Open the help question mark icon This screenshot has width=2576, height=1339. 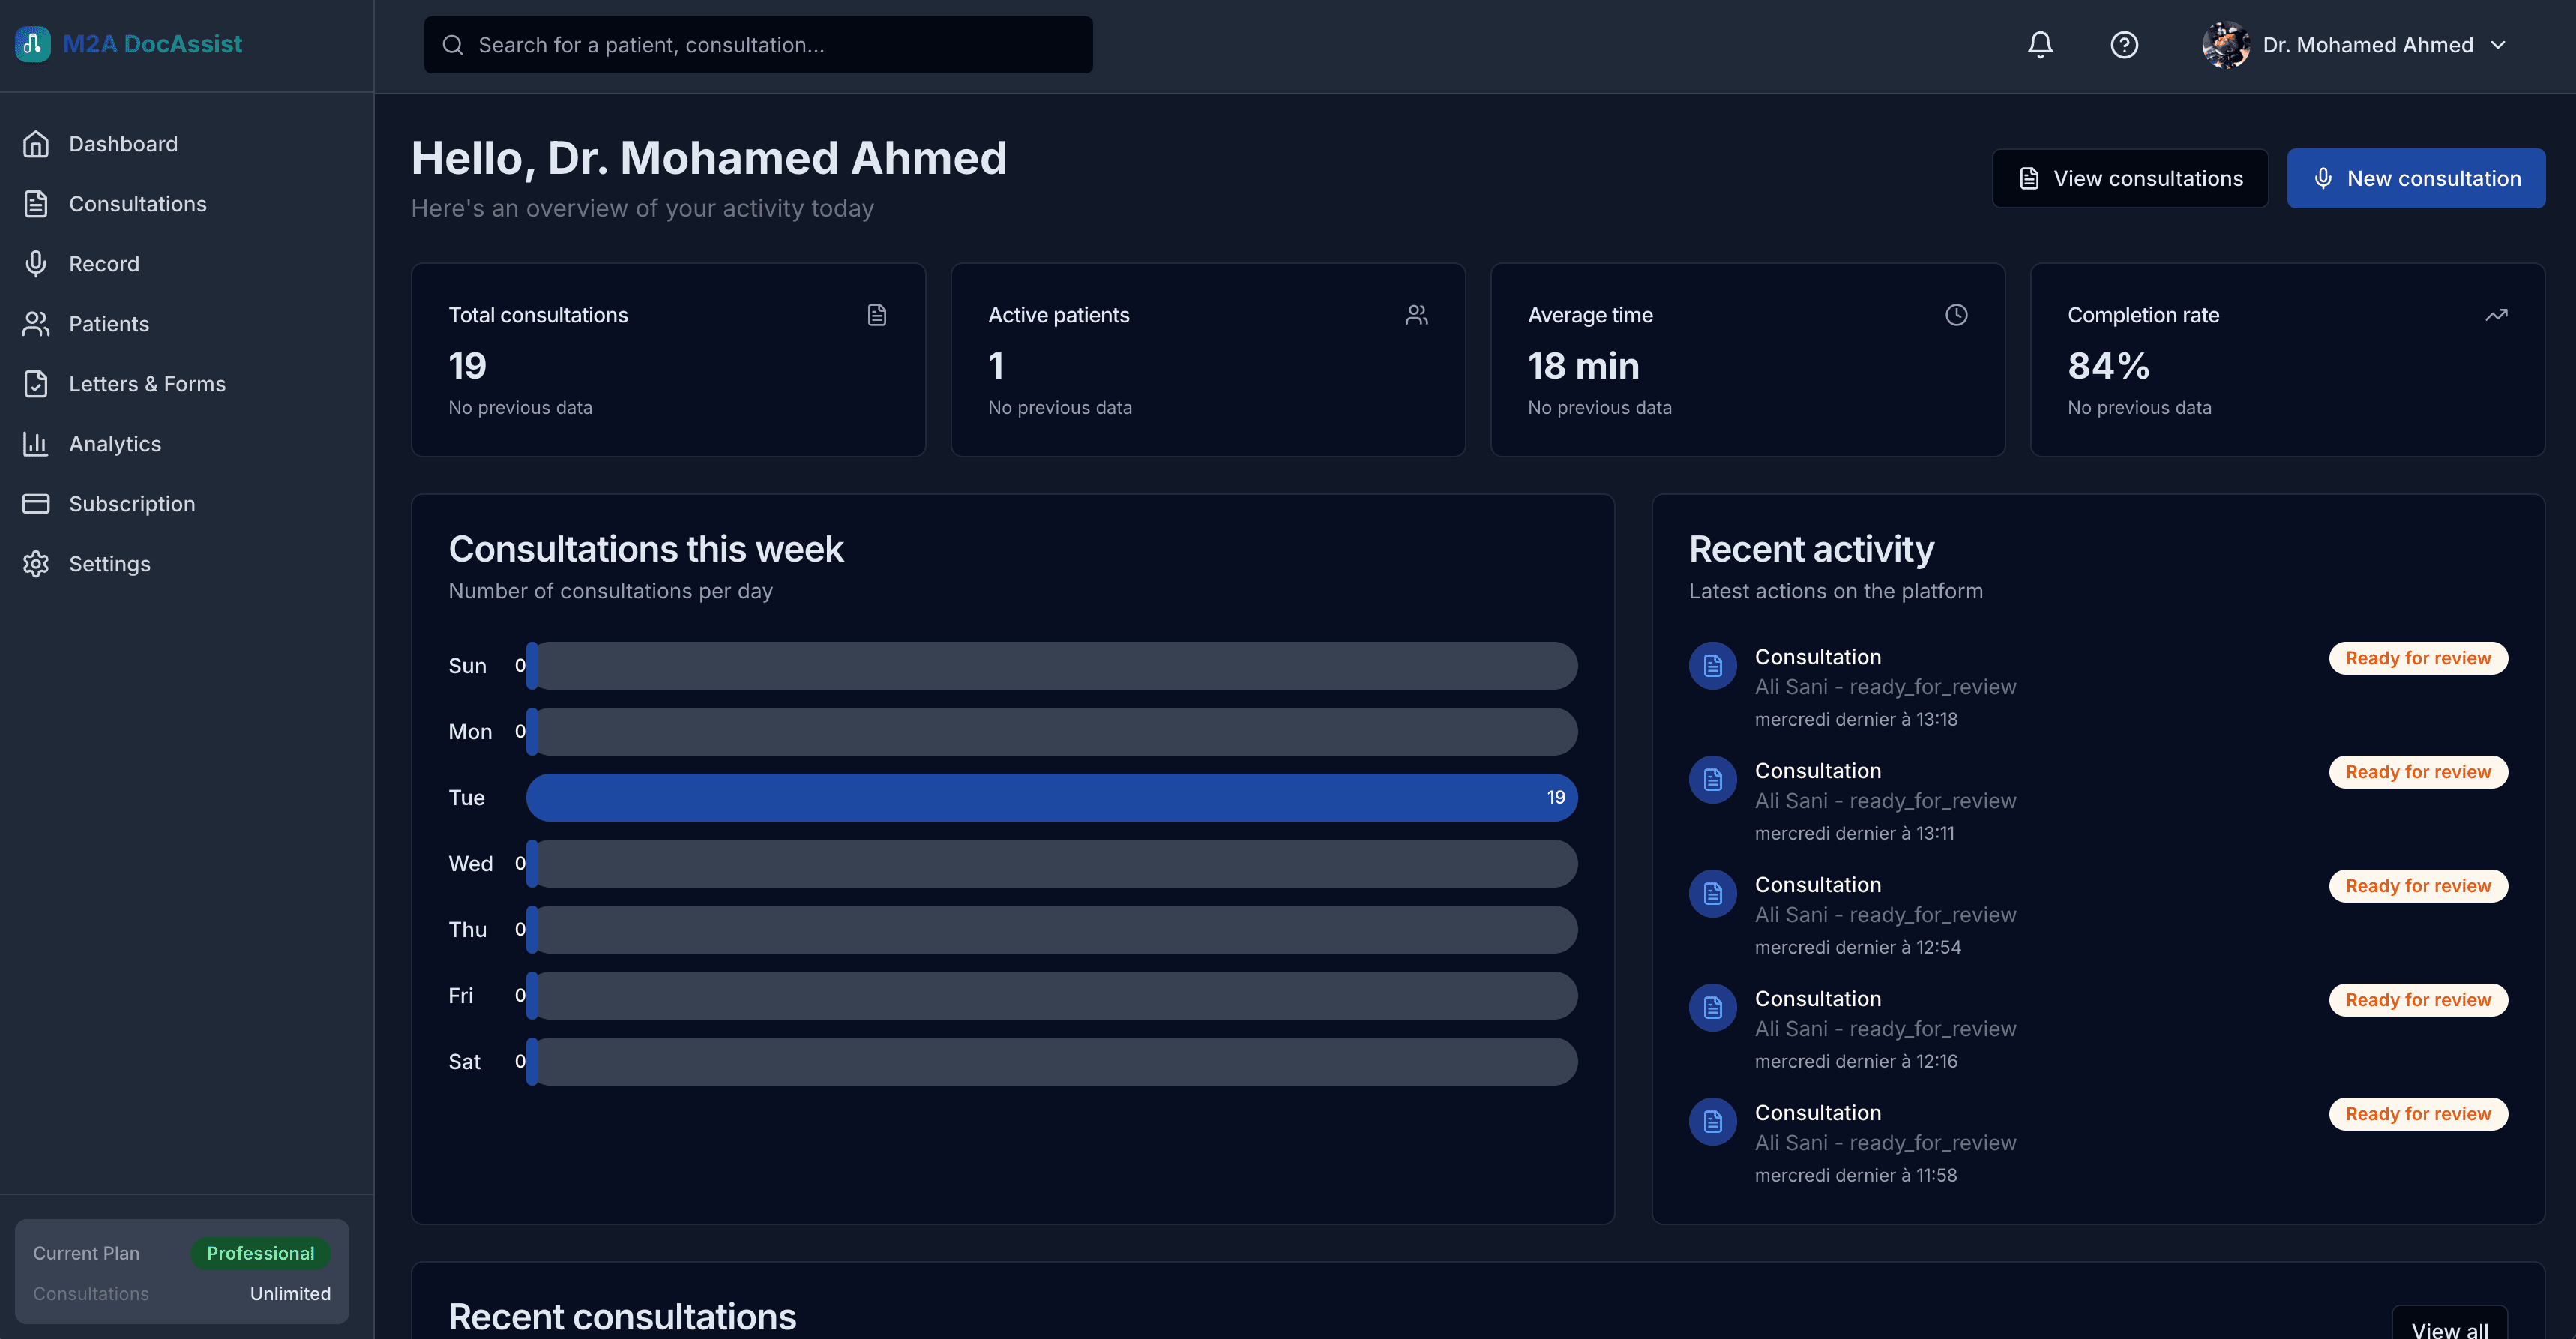point(2124,45)
